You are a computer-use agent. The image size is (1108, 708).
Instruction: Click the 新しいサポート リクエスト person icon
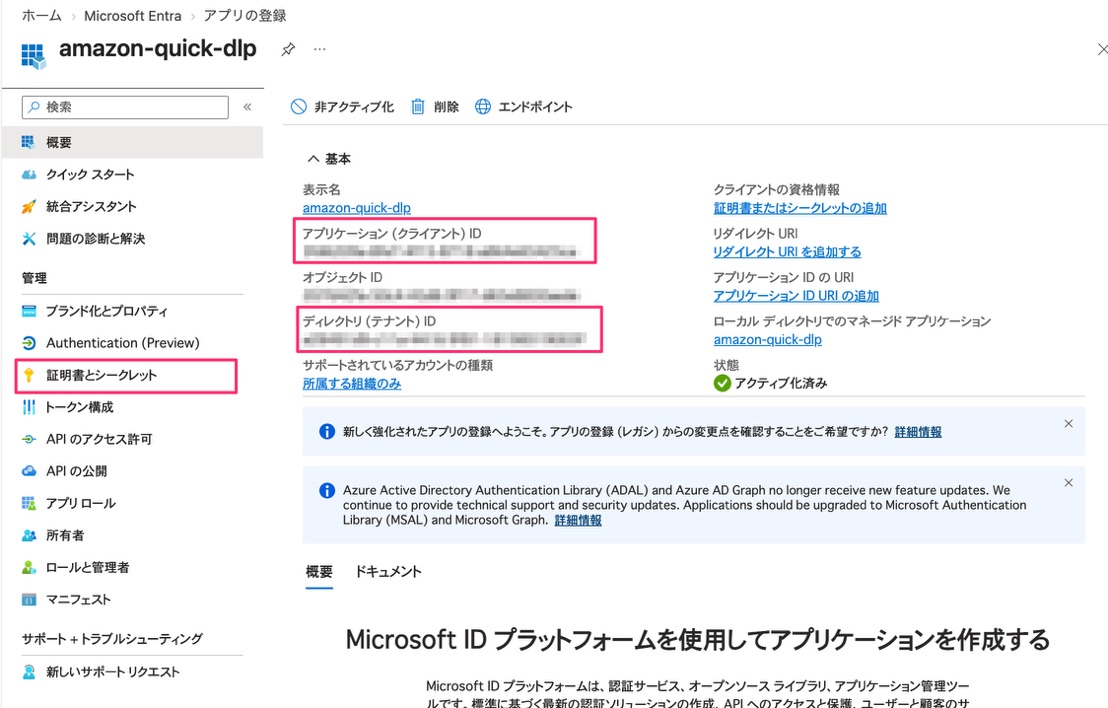pyautogui.click(x=28, y=672)
